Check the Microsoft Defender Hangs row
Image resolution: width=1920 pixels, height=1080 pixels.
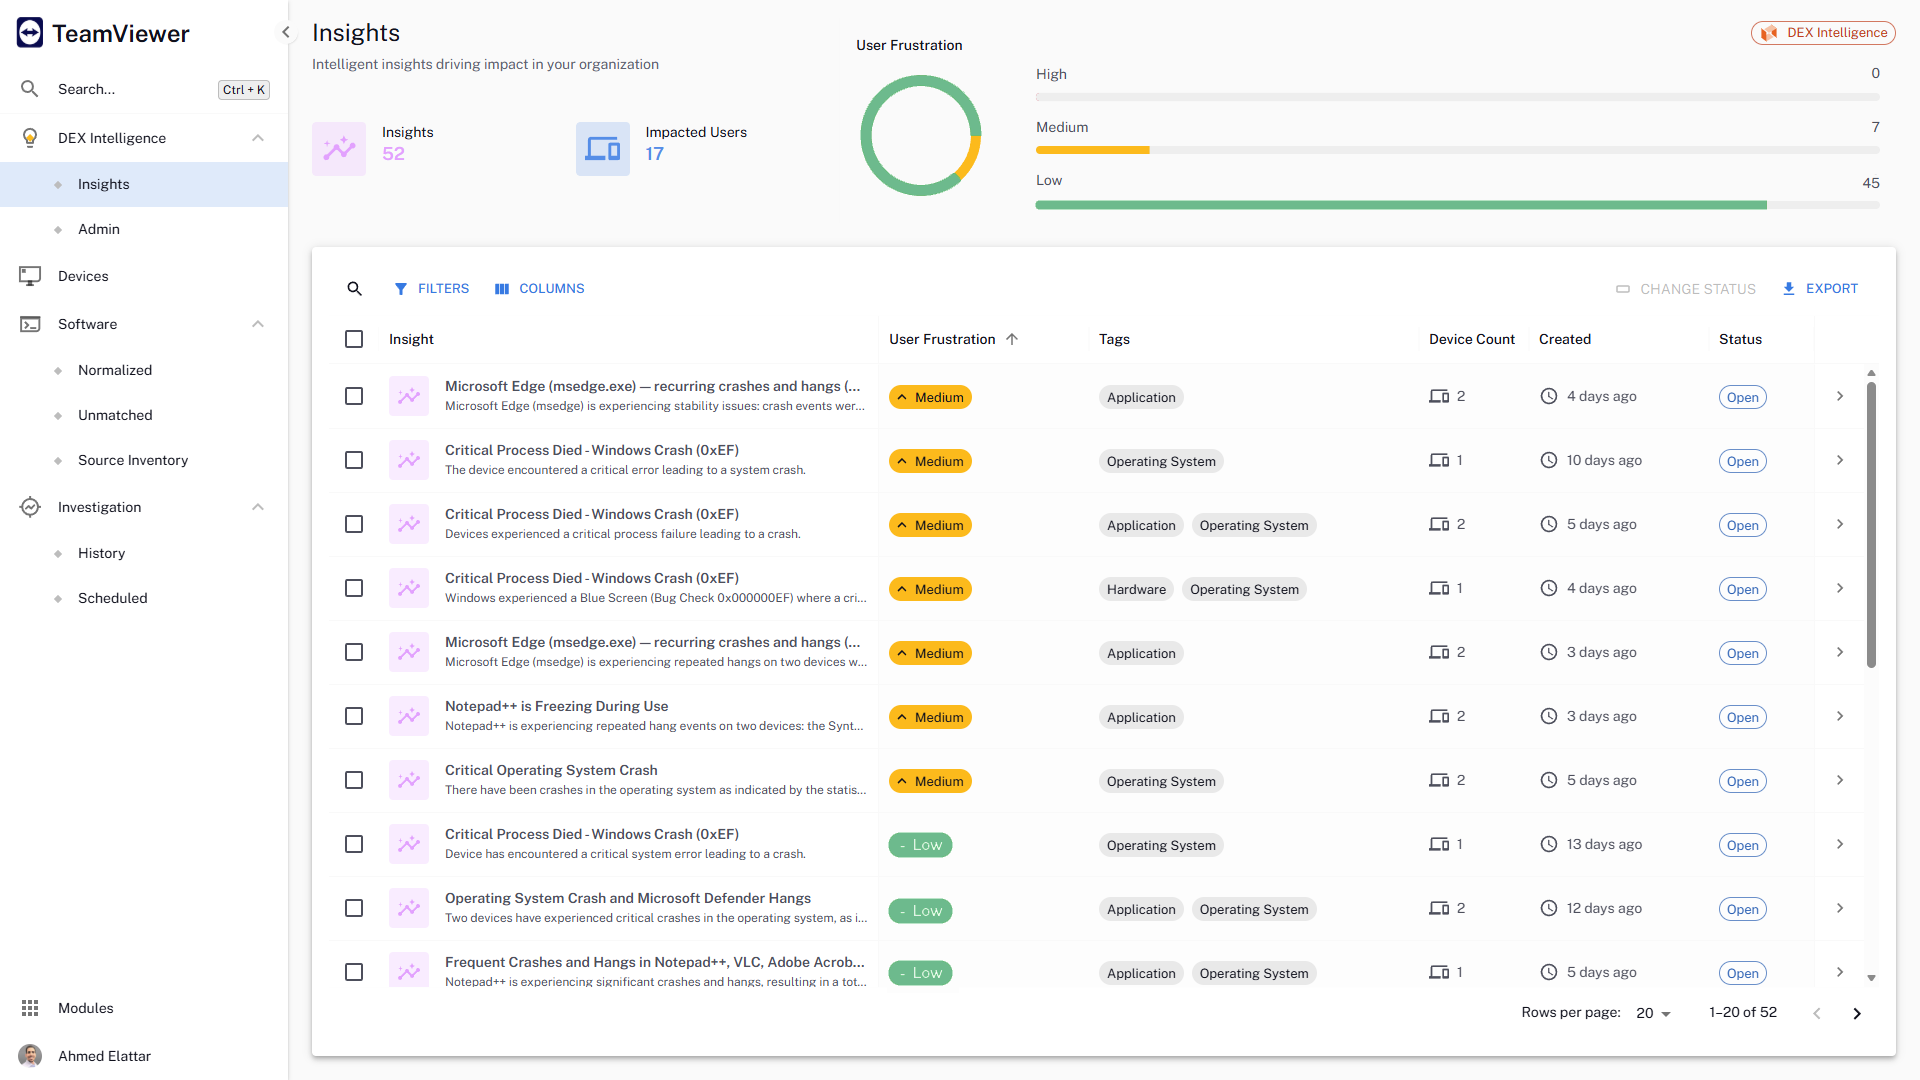(354, 908)
